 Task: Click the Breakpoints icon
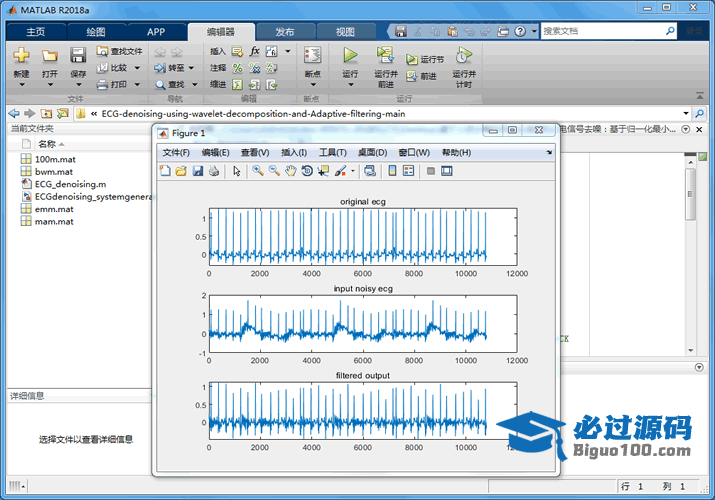[312, 56]
